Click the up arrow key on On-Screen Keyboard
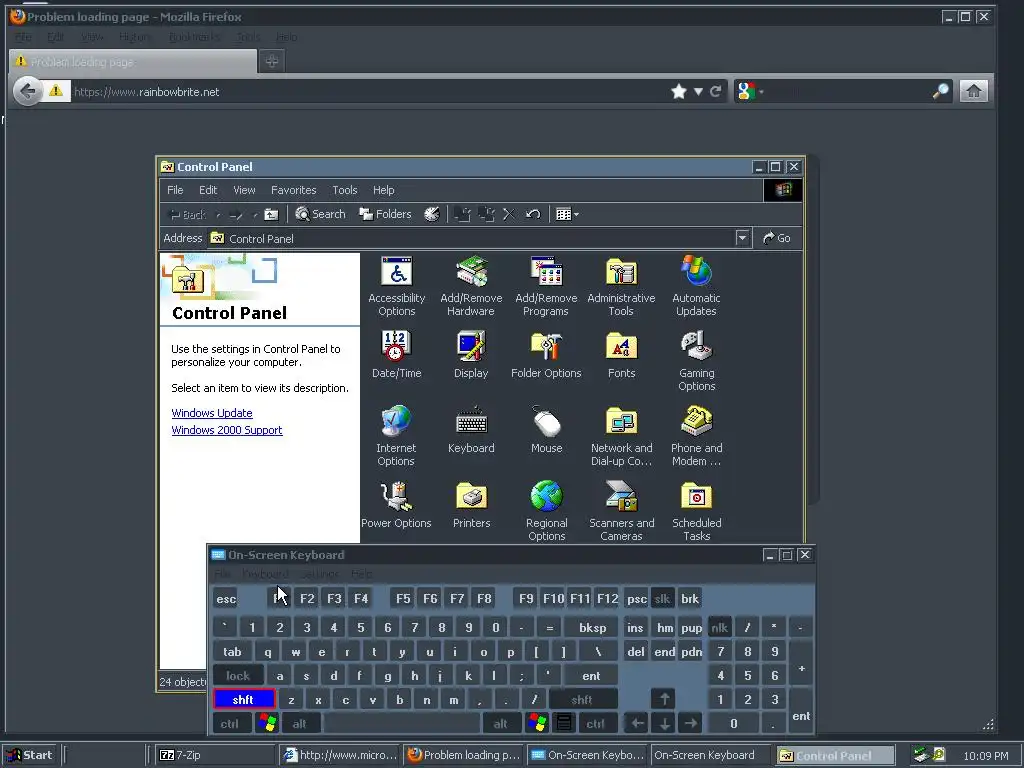 coord(664,699)
